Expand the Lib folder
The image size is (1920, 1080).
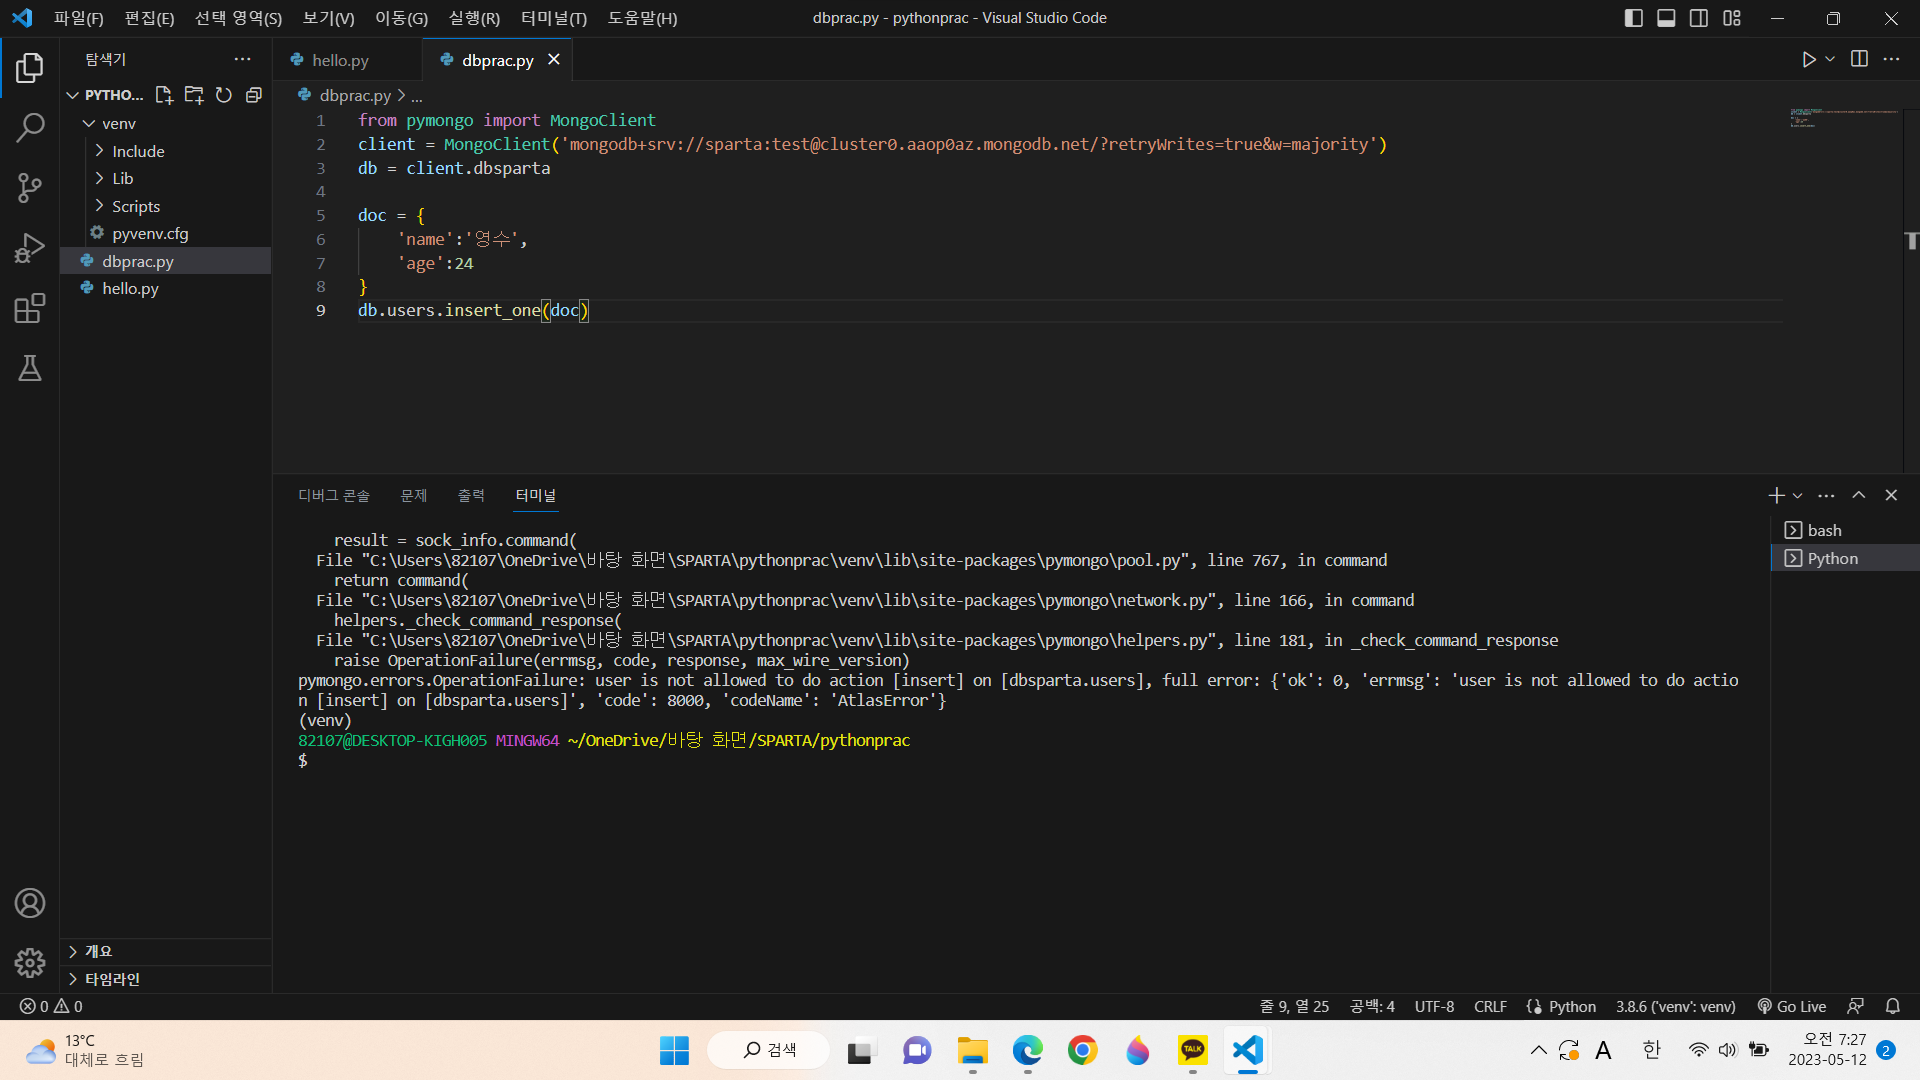tap(114, 178)
